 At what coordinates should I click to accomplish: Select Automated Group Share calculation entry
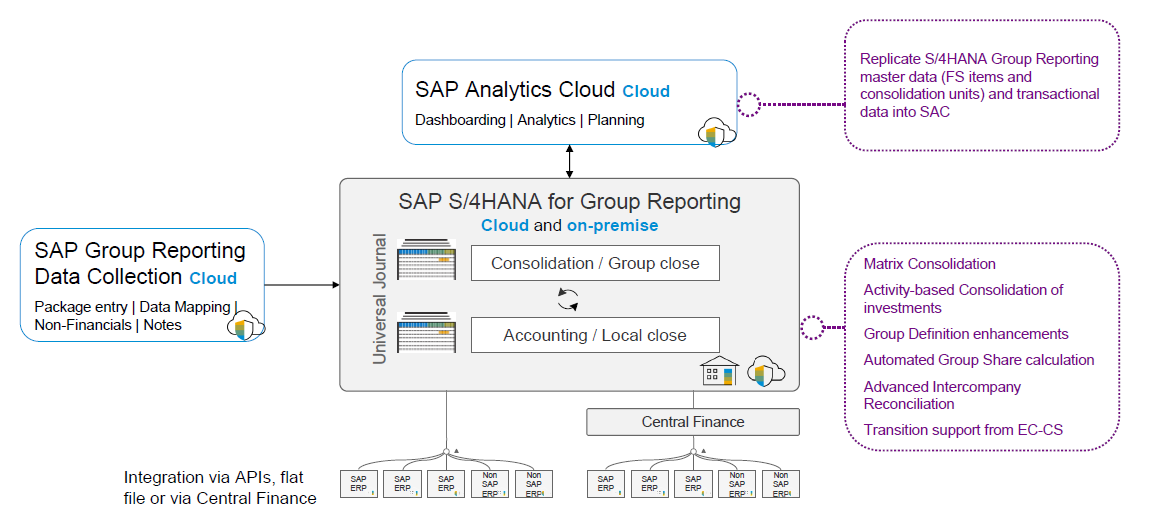978,360
